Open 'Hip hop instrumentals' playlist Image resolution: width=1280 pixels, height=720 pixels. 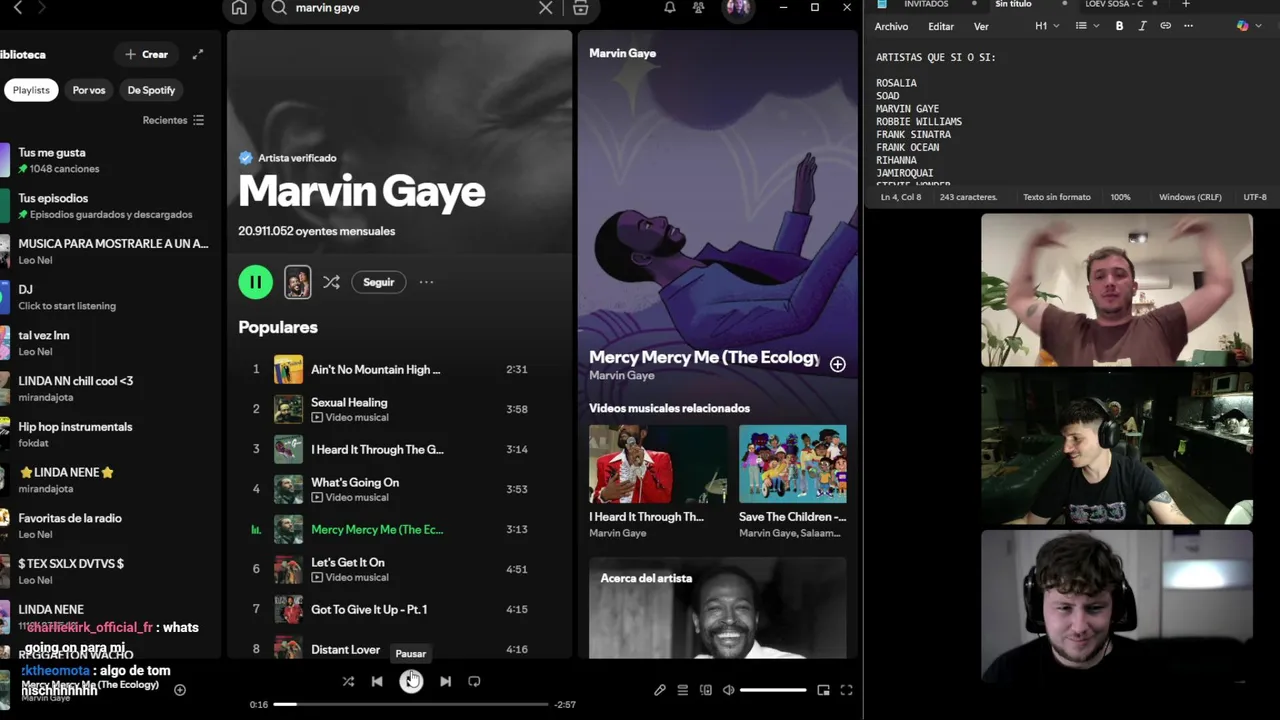(x=105, y=434)
